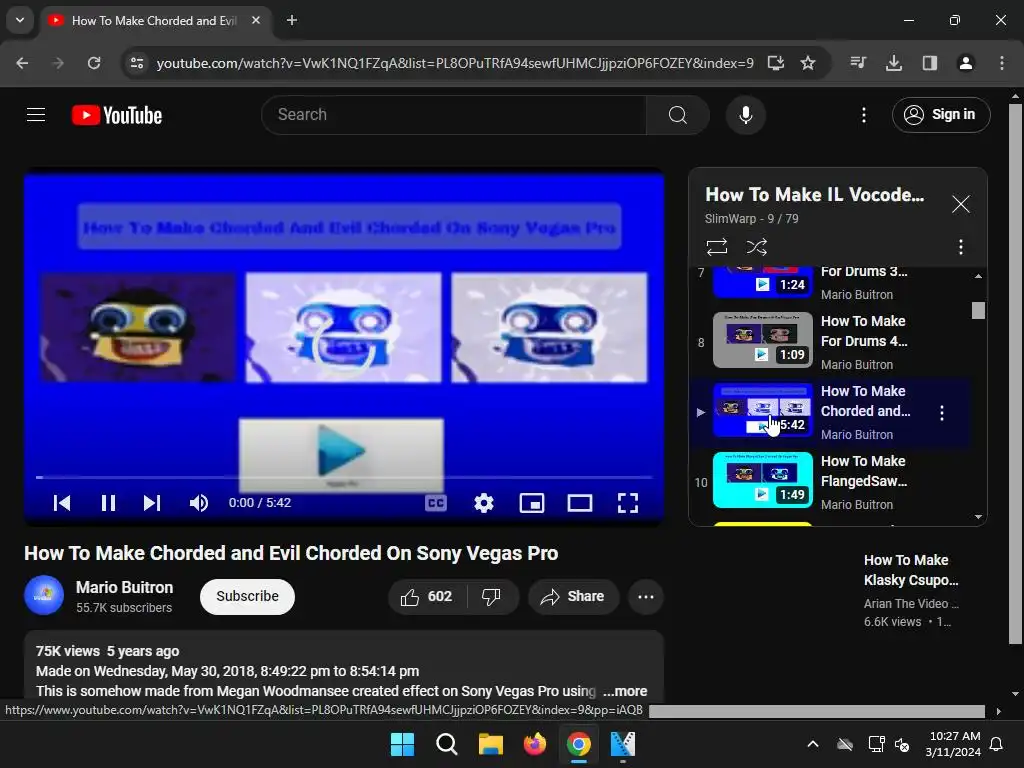Dislike this video
The image size is (1024, 768).
click(x=492, y=596)
